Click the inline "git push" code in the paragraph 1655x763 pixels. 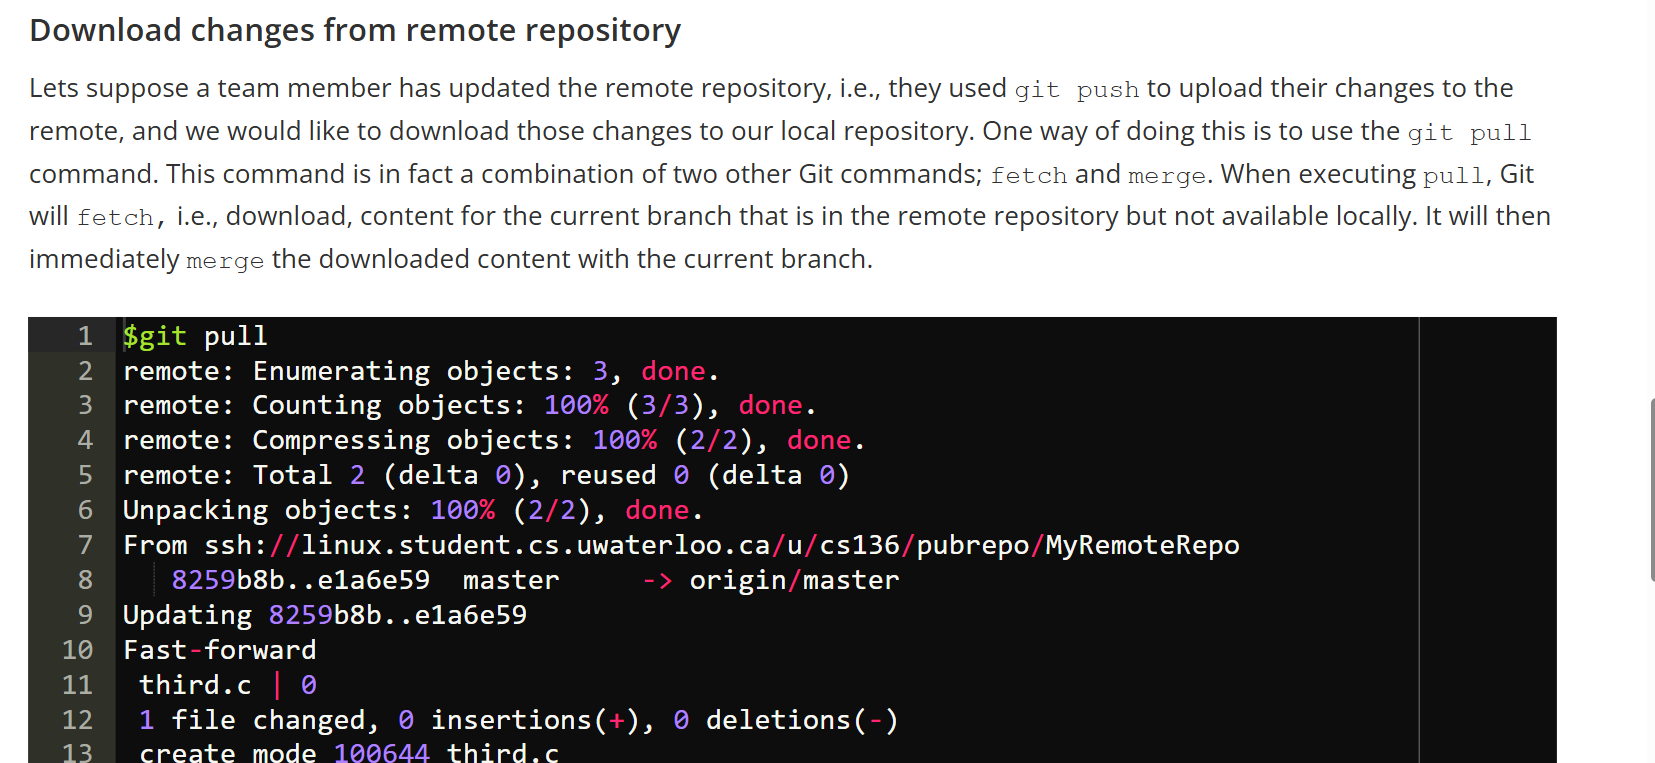(1076, 90)
